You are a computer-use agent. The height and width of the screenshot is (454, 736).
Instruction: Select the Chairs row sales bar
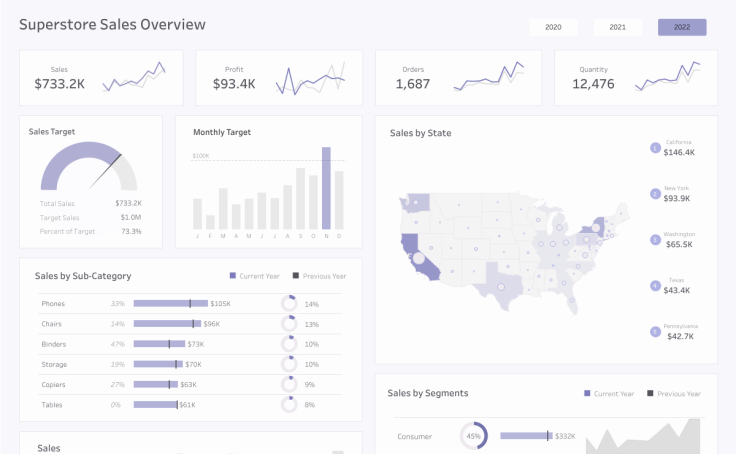(165, 324)
